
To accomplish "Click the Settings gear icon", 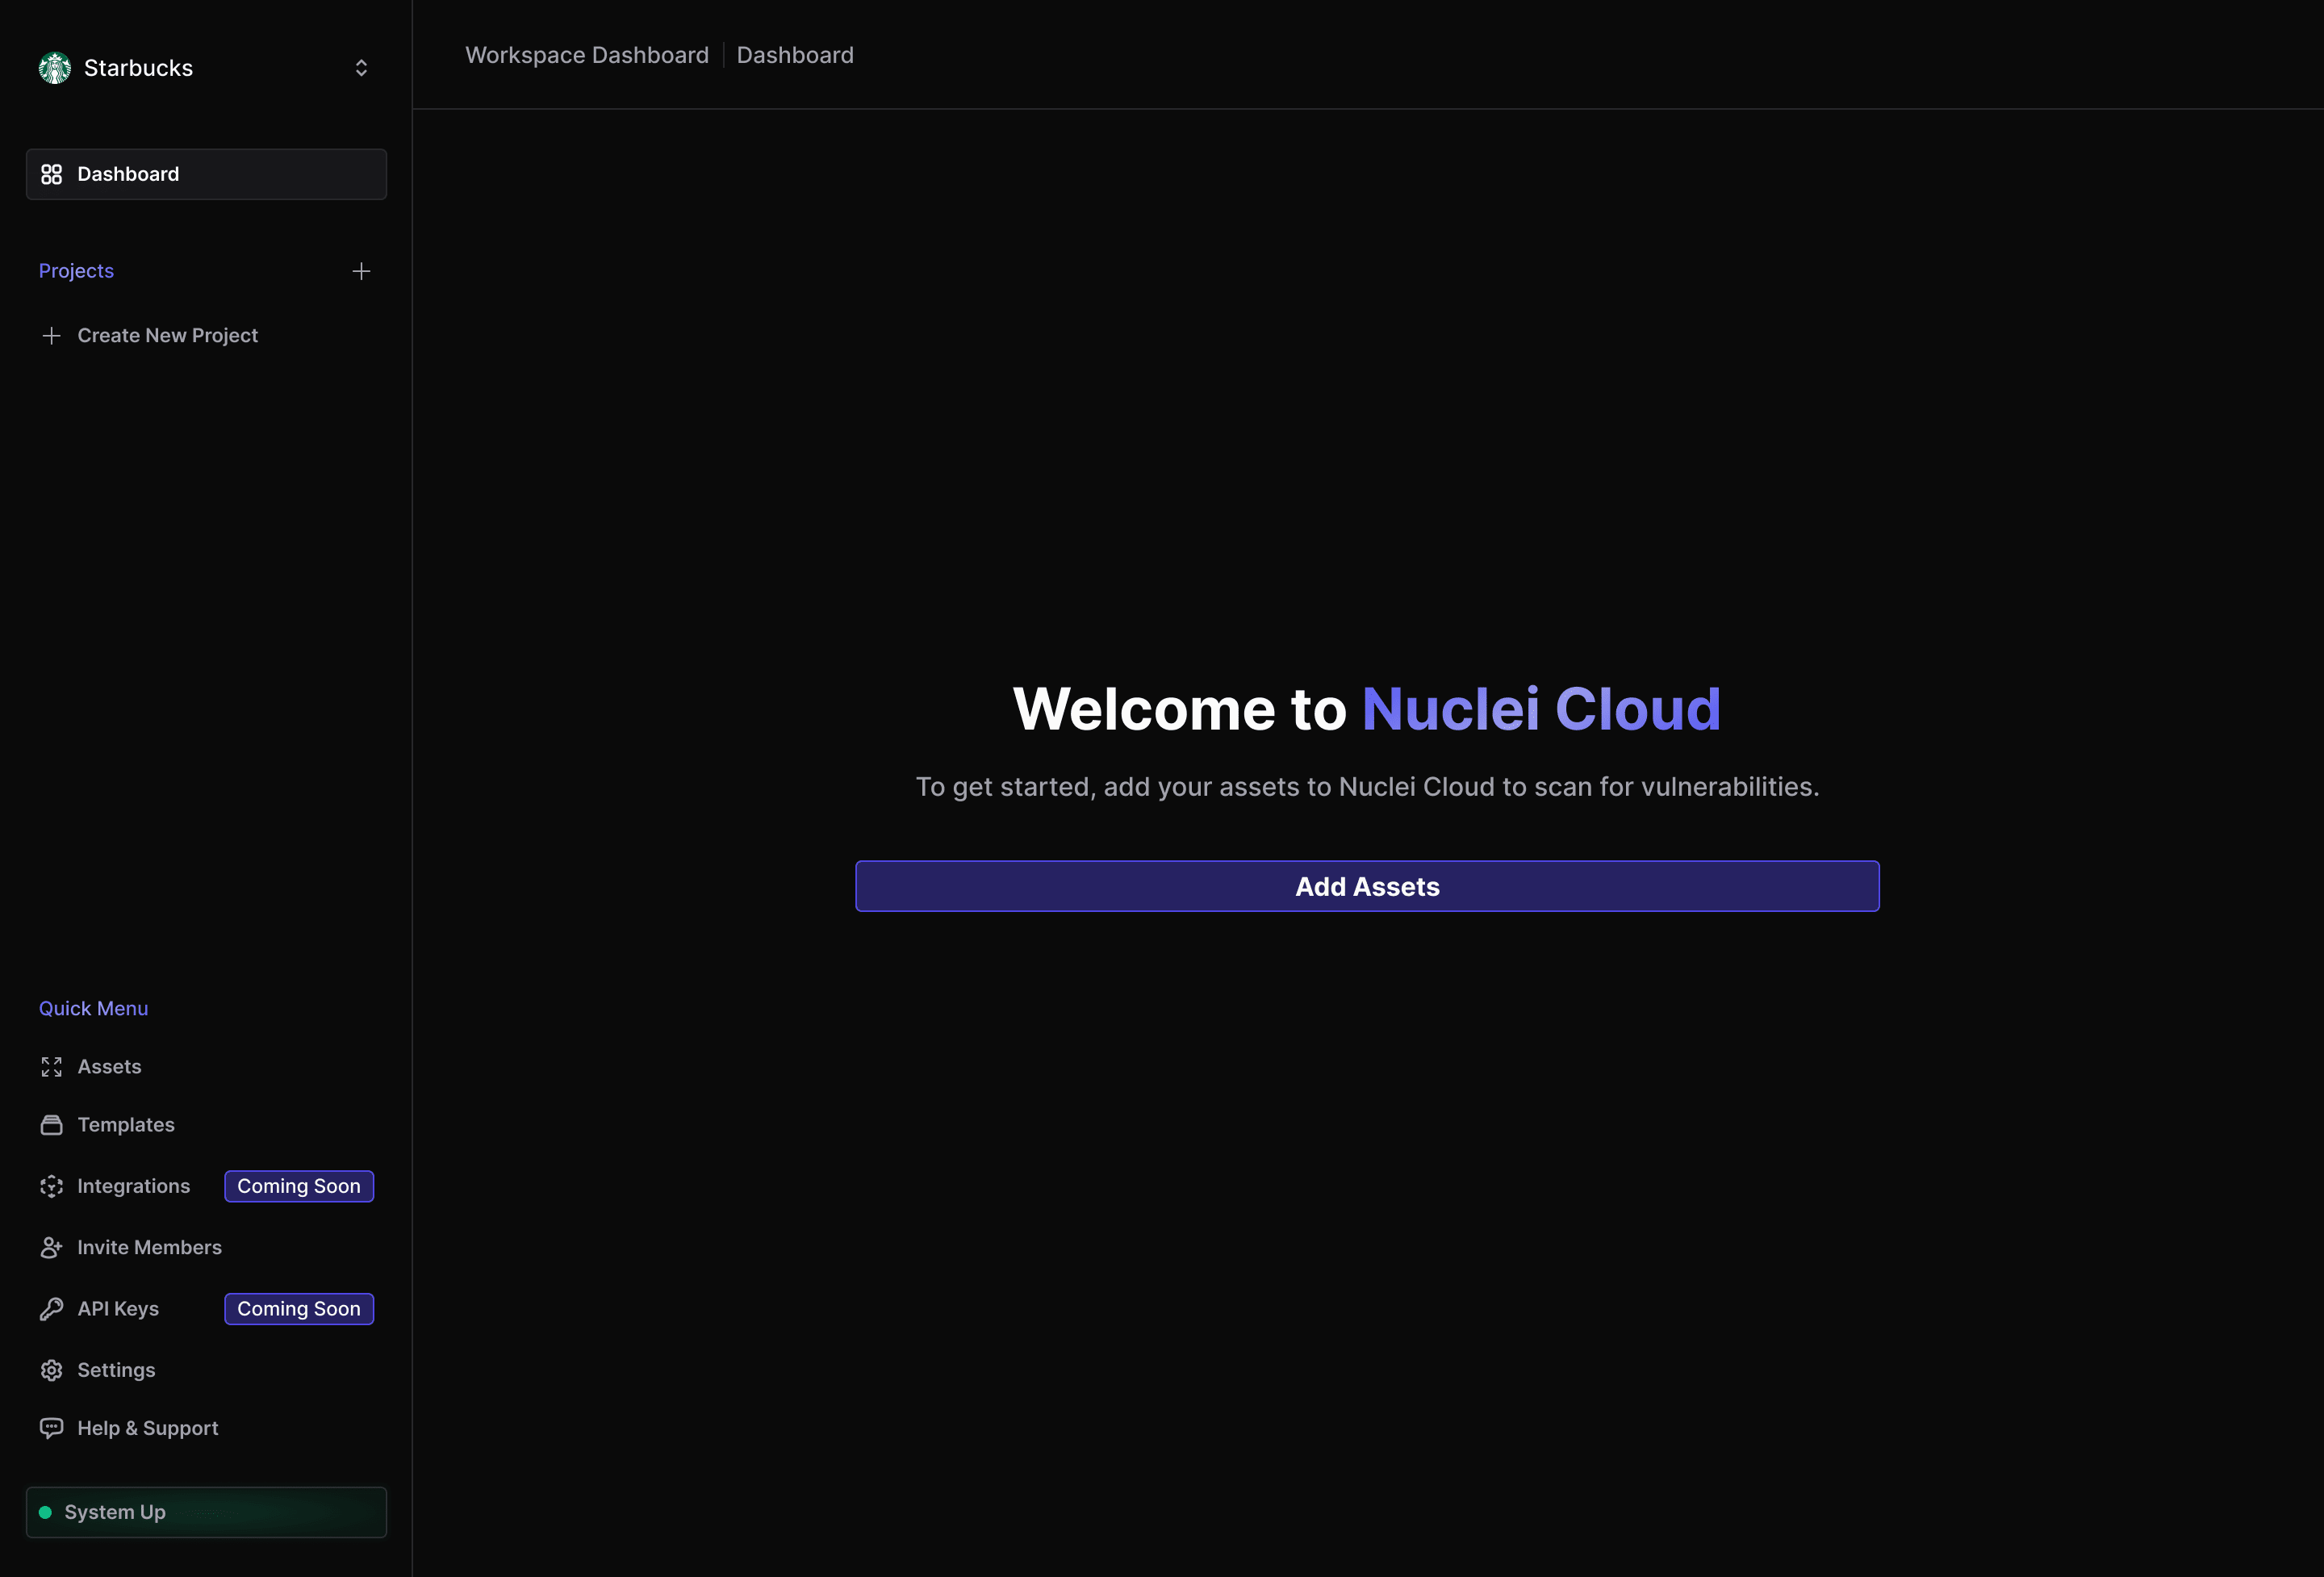I will 52,1370.
